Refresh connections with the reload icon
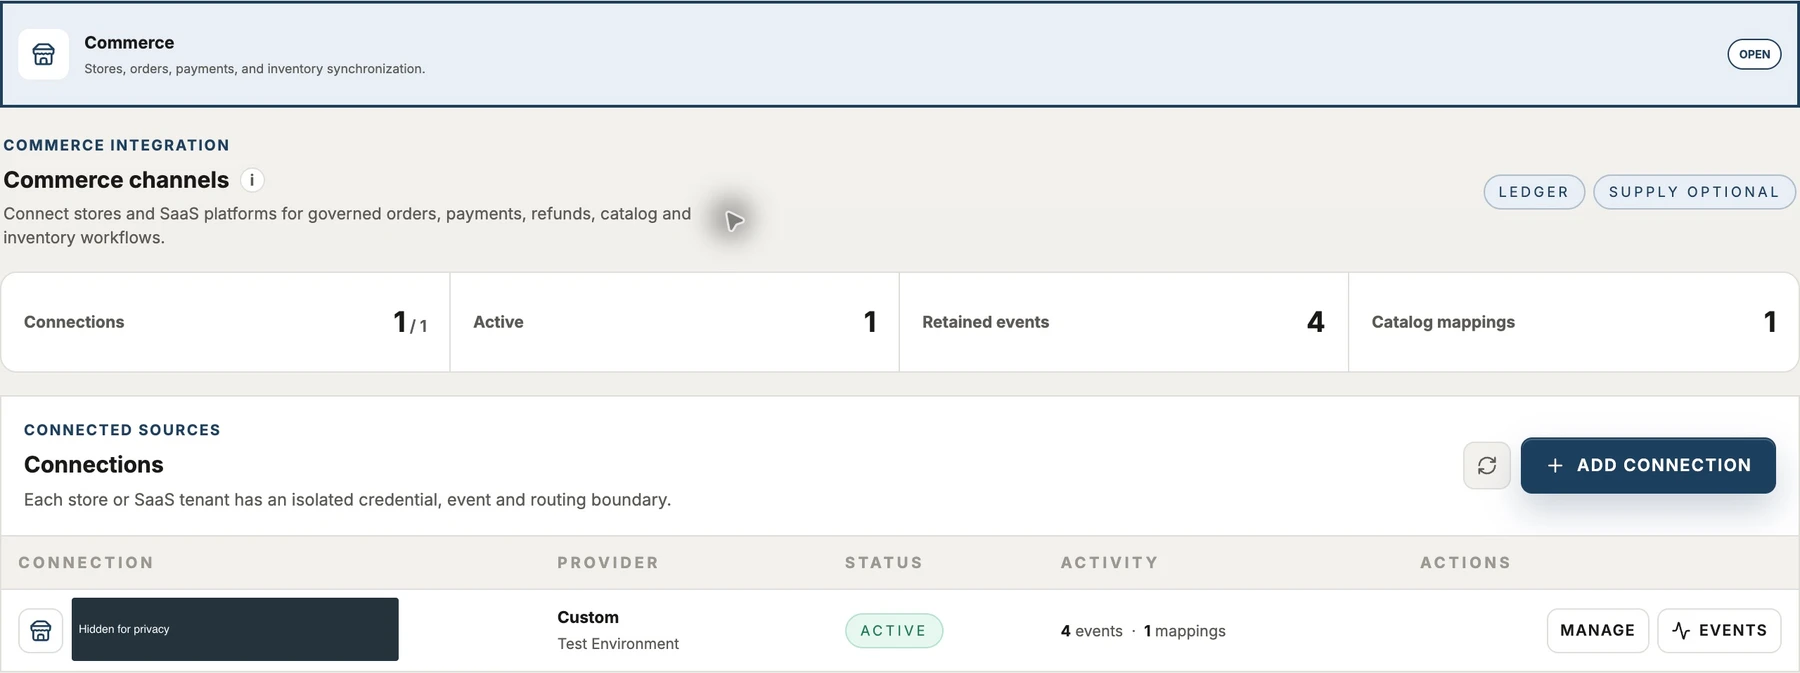 [1487, 465]
